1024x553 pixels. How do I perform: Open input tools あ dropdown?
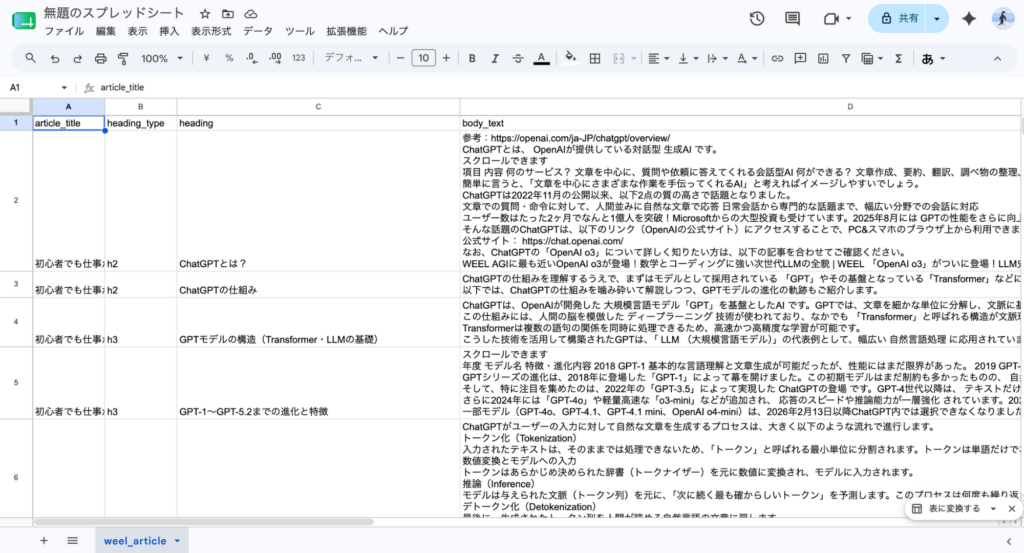pos(933,58)
